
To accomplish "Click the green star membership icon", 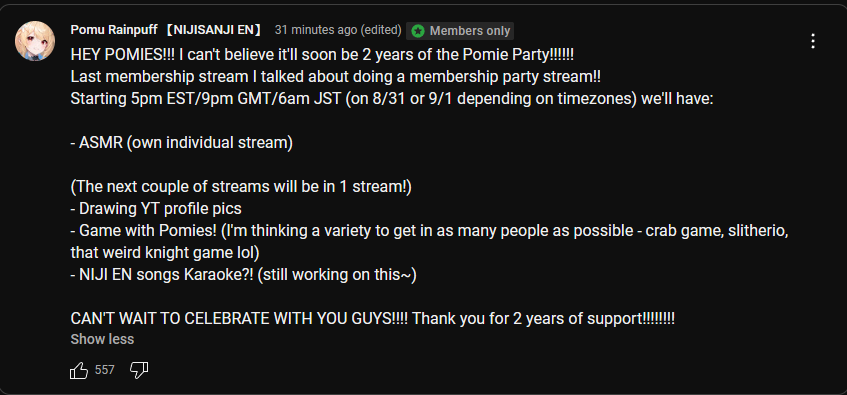I will coord(418,31).
